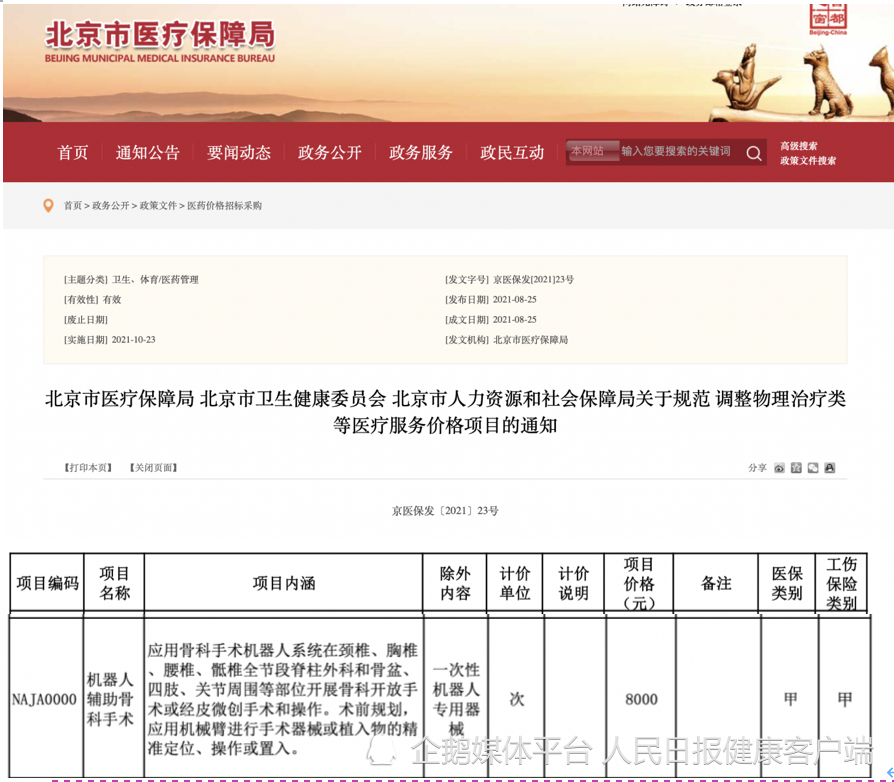The width and height of the screenshot is (894, 782).
Task: Open the 本网站 search scope dropdown
Action: click(593, 151)
